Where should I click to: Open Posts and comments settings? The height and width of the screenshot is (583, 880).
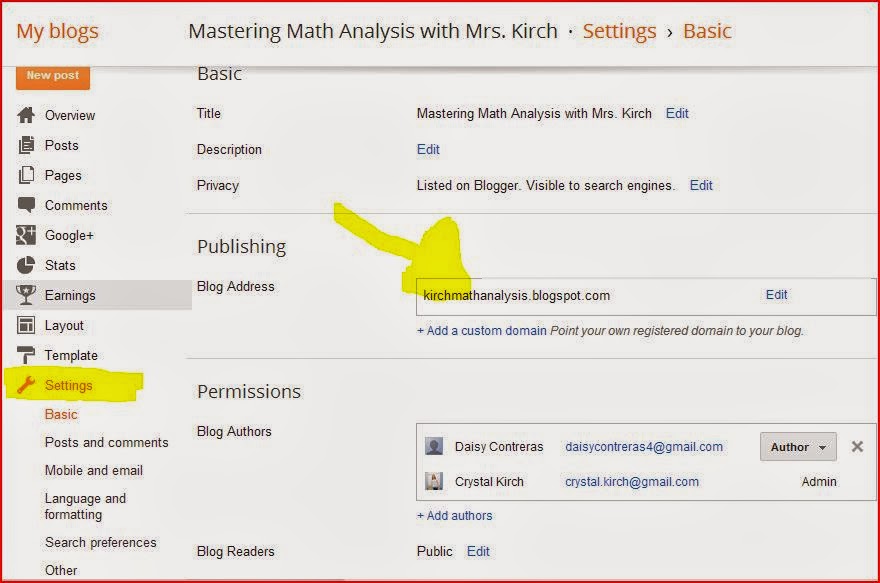pyautogui.click(x=106, y=442)
